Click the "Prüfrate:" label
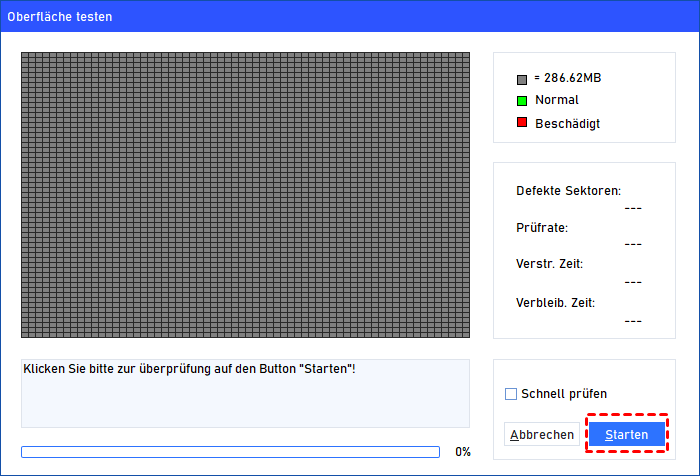Screen dimensions: 700x476 (542, 228)
